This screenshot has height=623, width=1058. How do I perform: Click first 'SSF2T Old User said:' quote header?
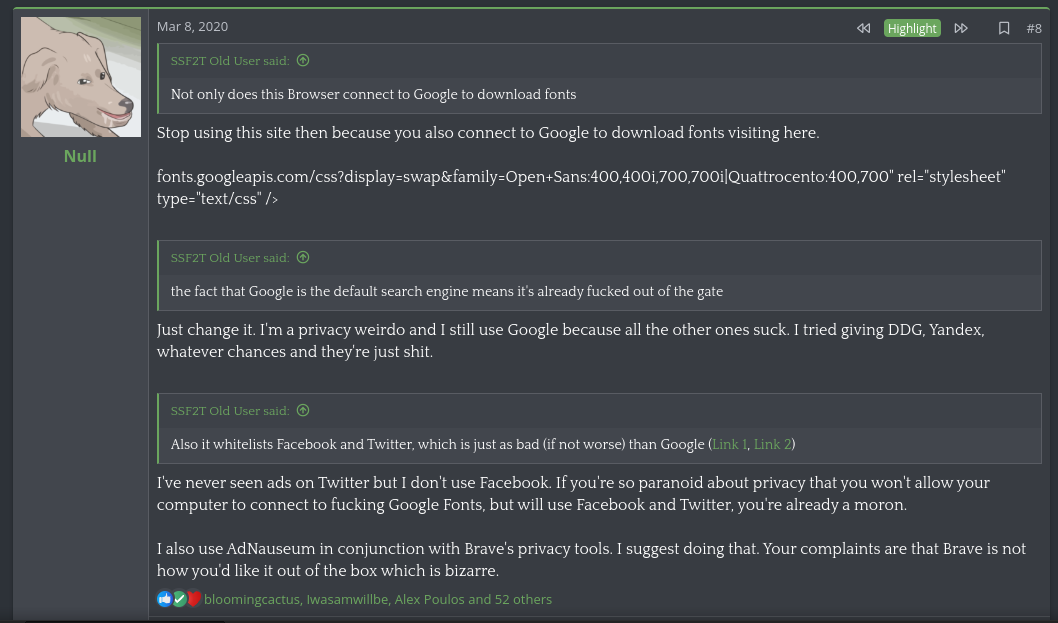click(x=230, y=61)
